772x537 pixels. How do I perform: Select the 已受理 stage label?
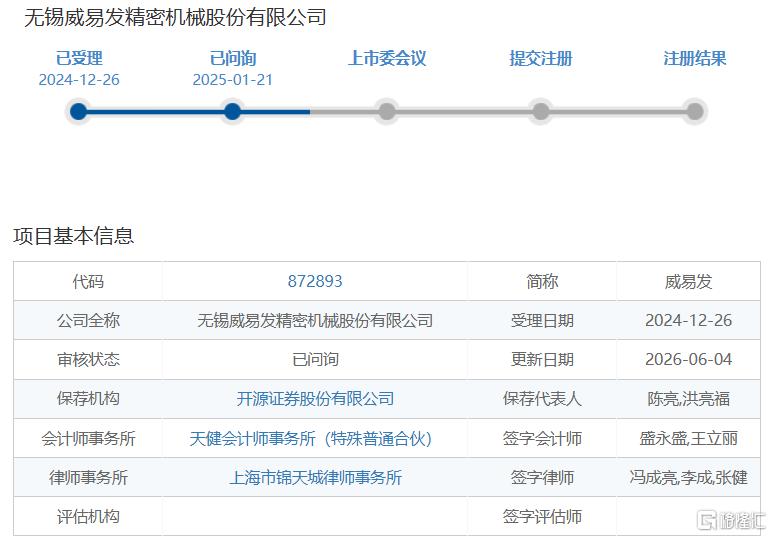coord(79,58)
